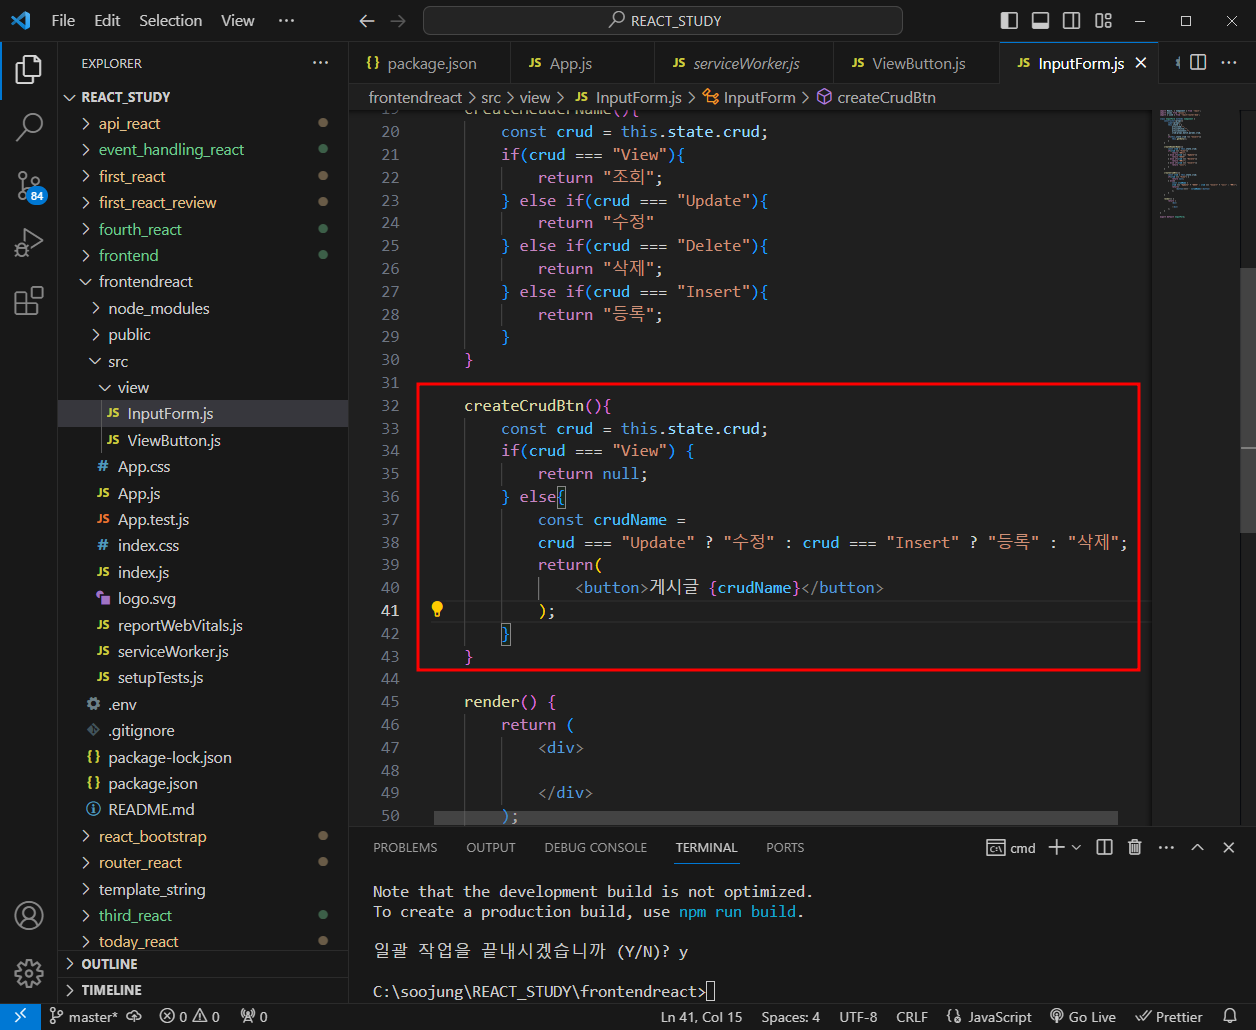Open the File menu
Image resolution: width=1256 pixels, height=1030 pixels.
coord(63,21)
